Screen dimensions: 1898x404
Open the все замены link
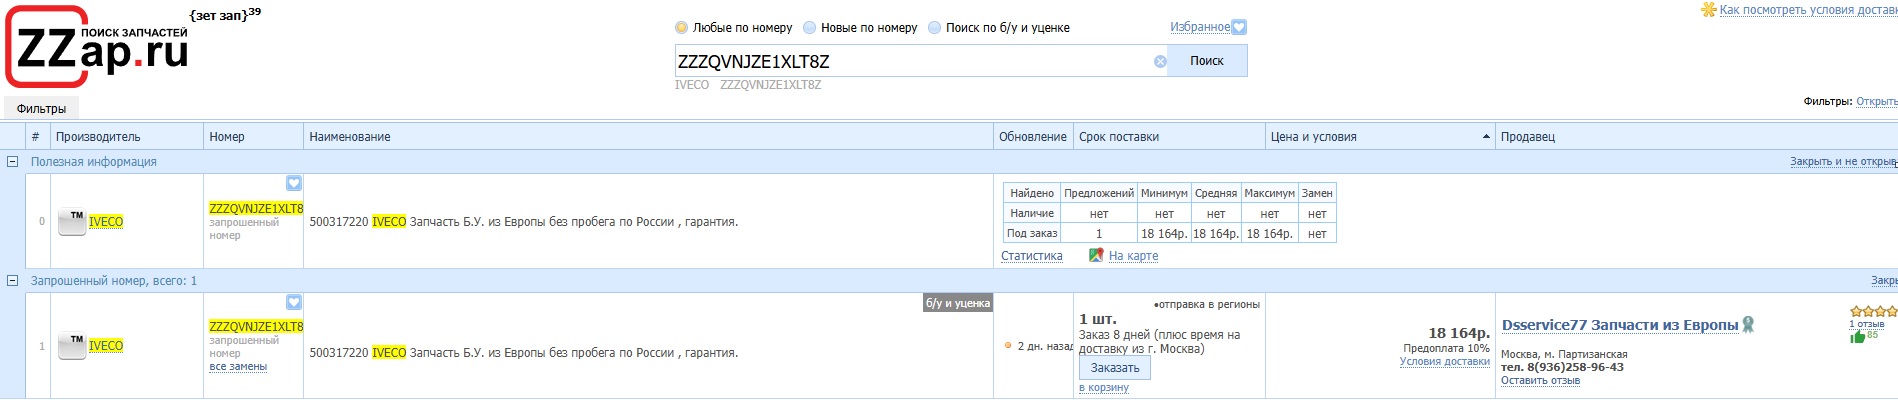coord(238,367)
